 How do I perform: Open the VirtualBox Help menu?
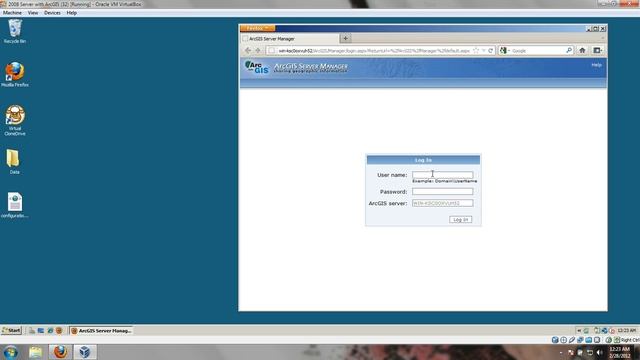coord(71,13)
